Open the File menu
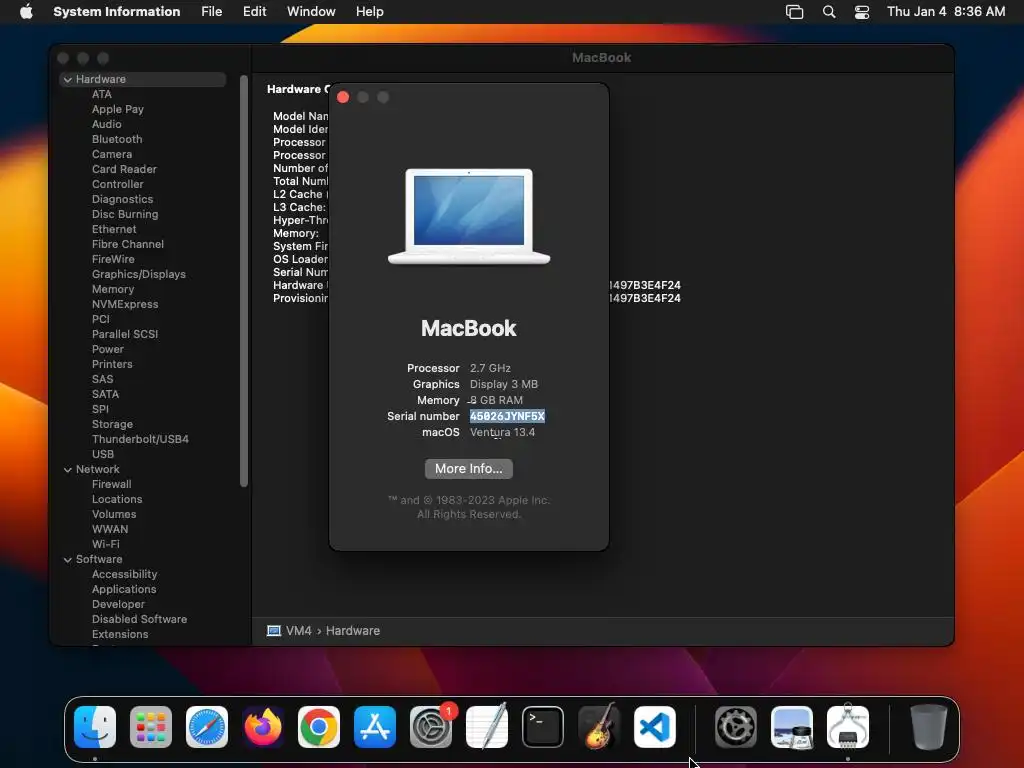The image size is (1024, 768). (x=212, y=12)
